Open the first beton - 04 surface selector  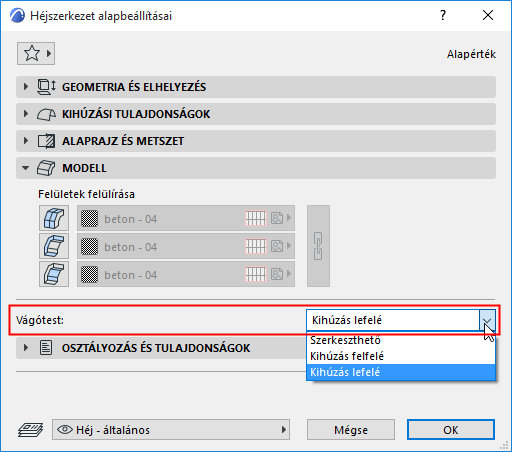[x=186, y=218]
